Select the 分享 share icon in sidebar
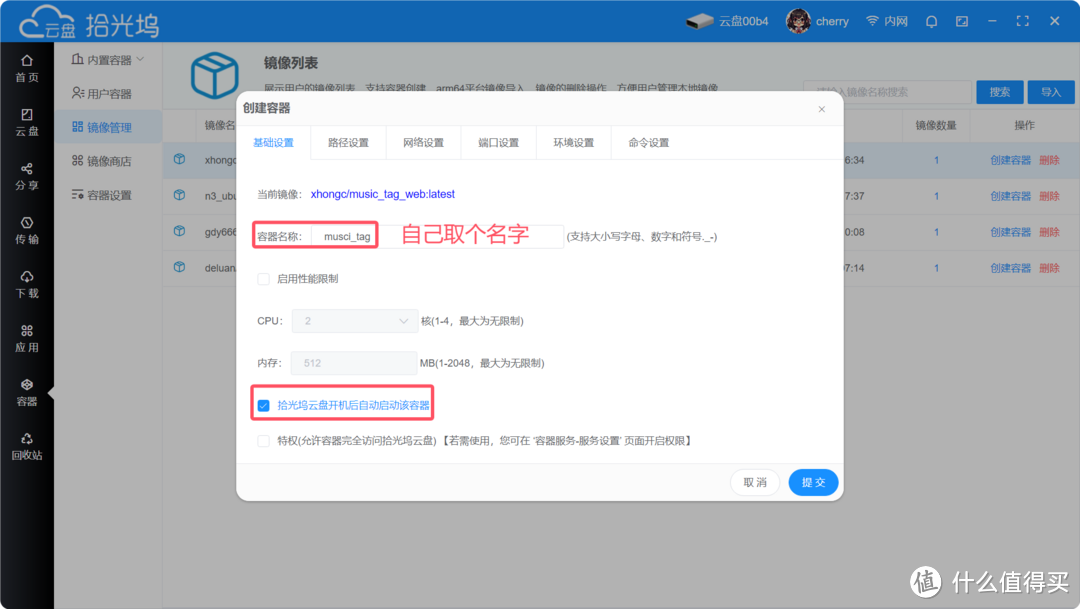Image resolution: width=1080 pixels, height=609 pixels. coord(27,176)
